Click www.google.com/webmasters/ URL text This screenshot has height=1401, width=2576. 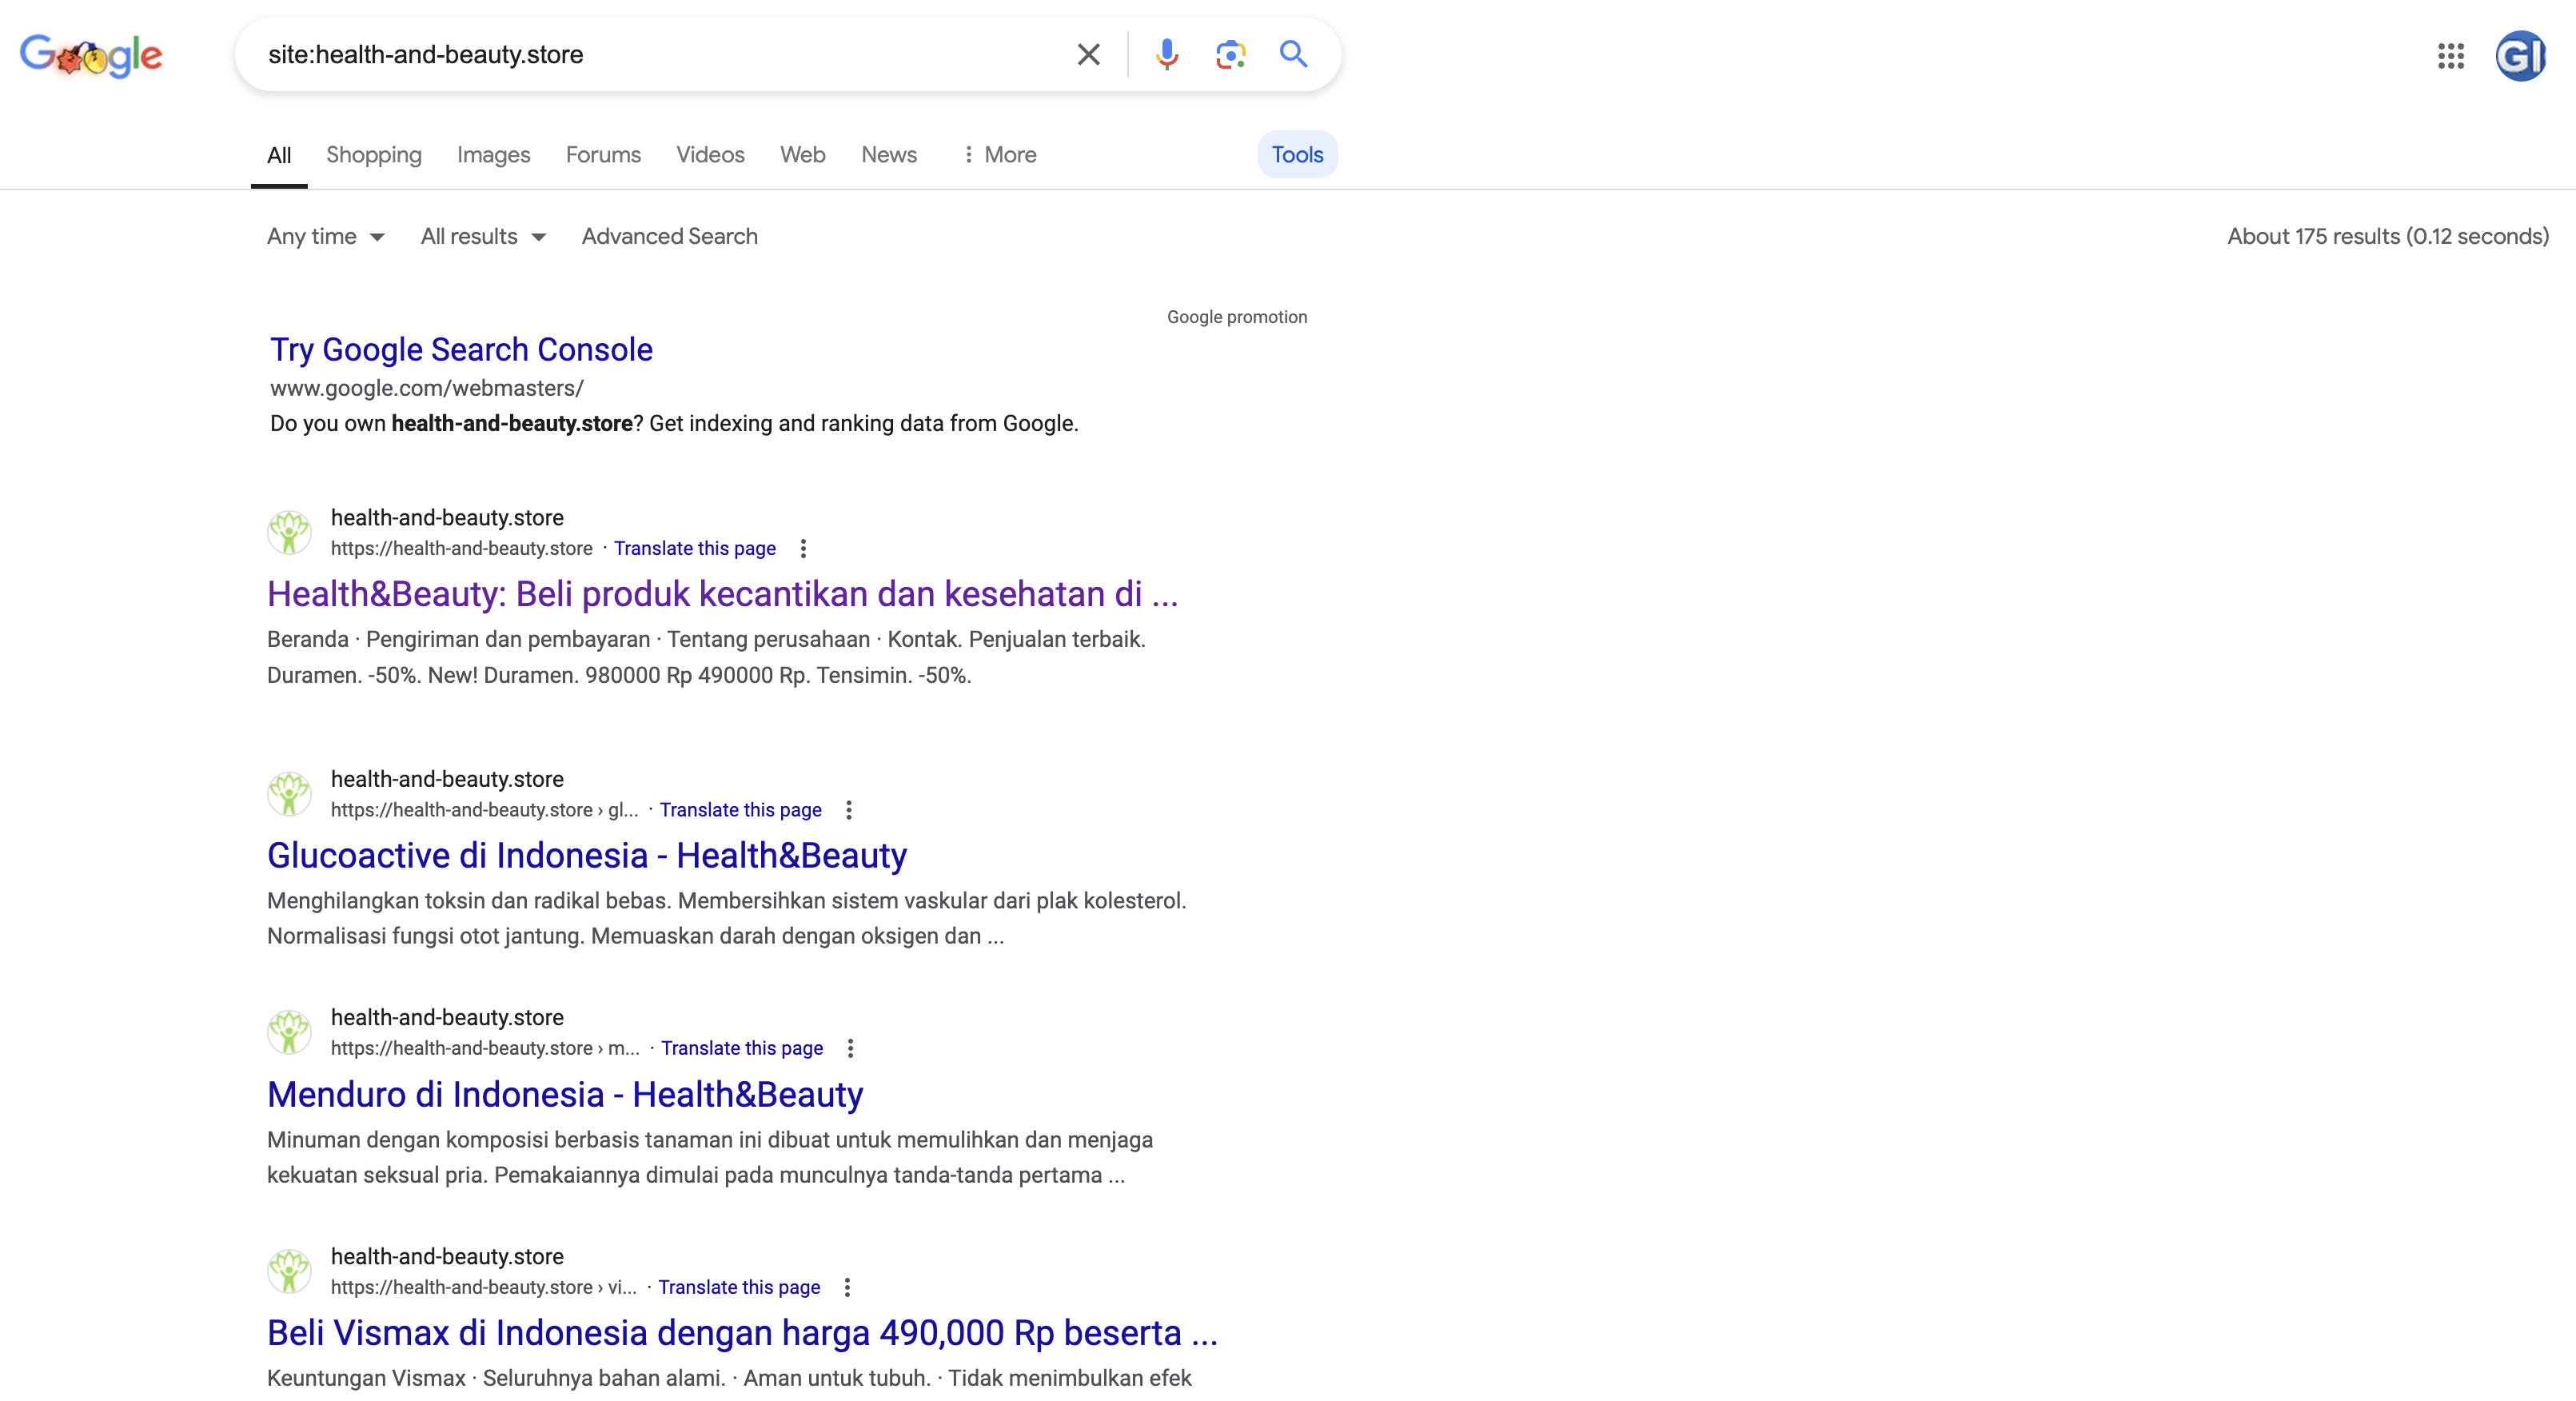pos(427,388)
